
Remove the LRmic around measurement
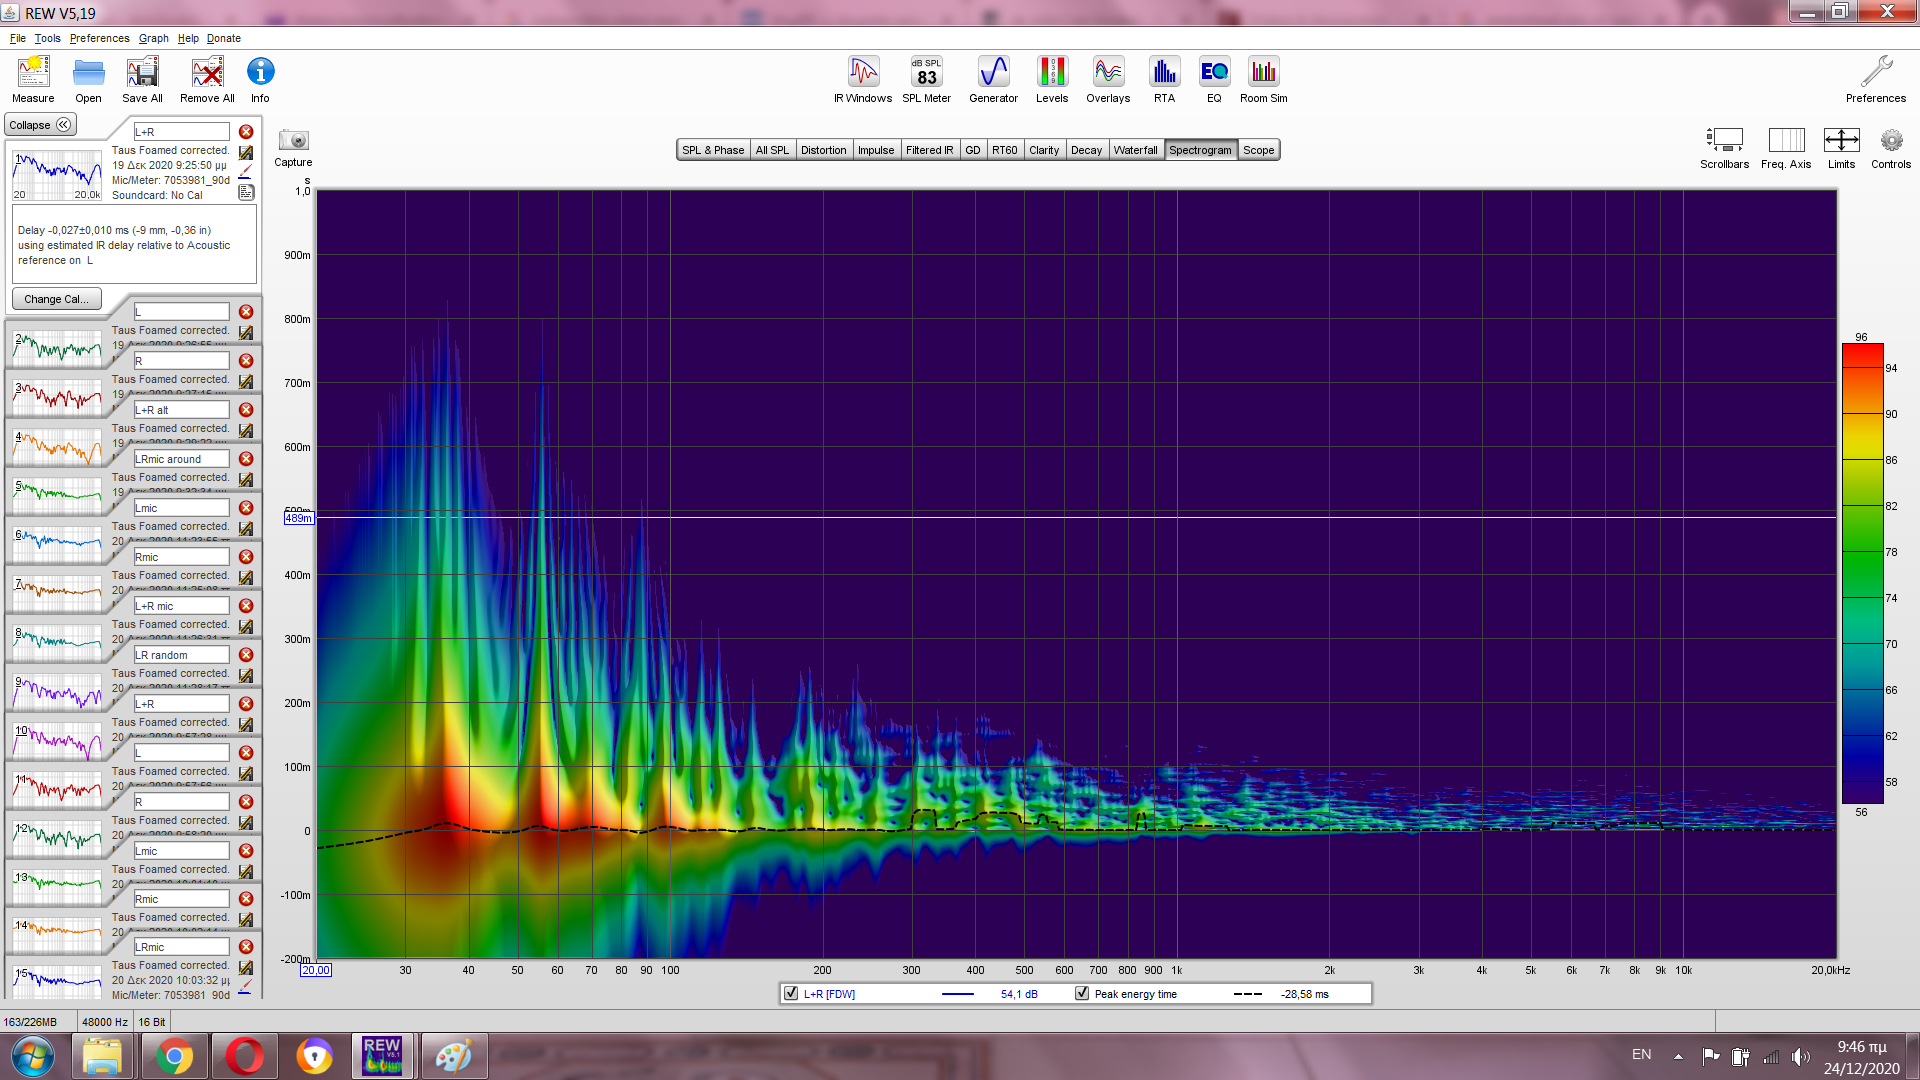(246, 459)
